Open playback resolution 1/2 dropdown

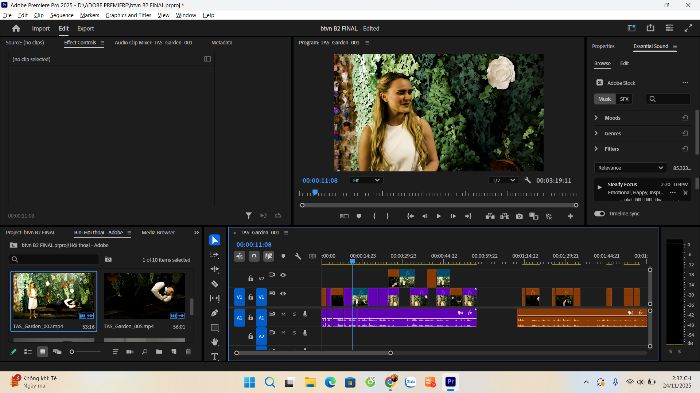[504, 180]
